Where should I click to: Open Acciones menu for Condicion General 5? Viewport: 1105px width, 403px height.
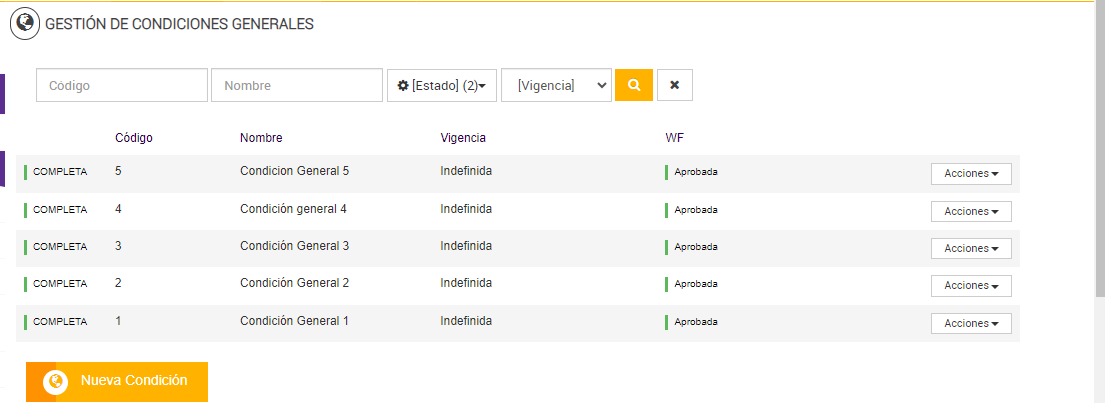tap(971, 174)
